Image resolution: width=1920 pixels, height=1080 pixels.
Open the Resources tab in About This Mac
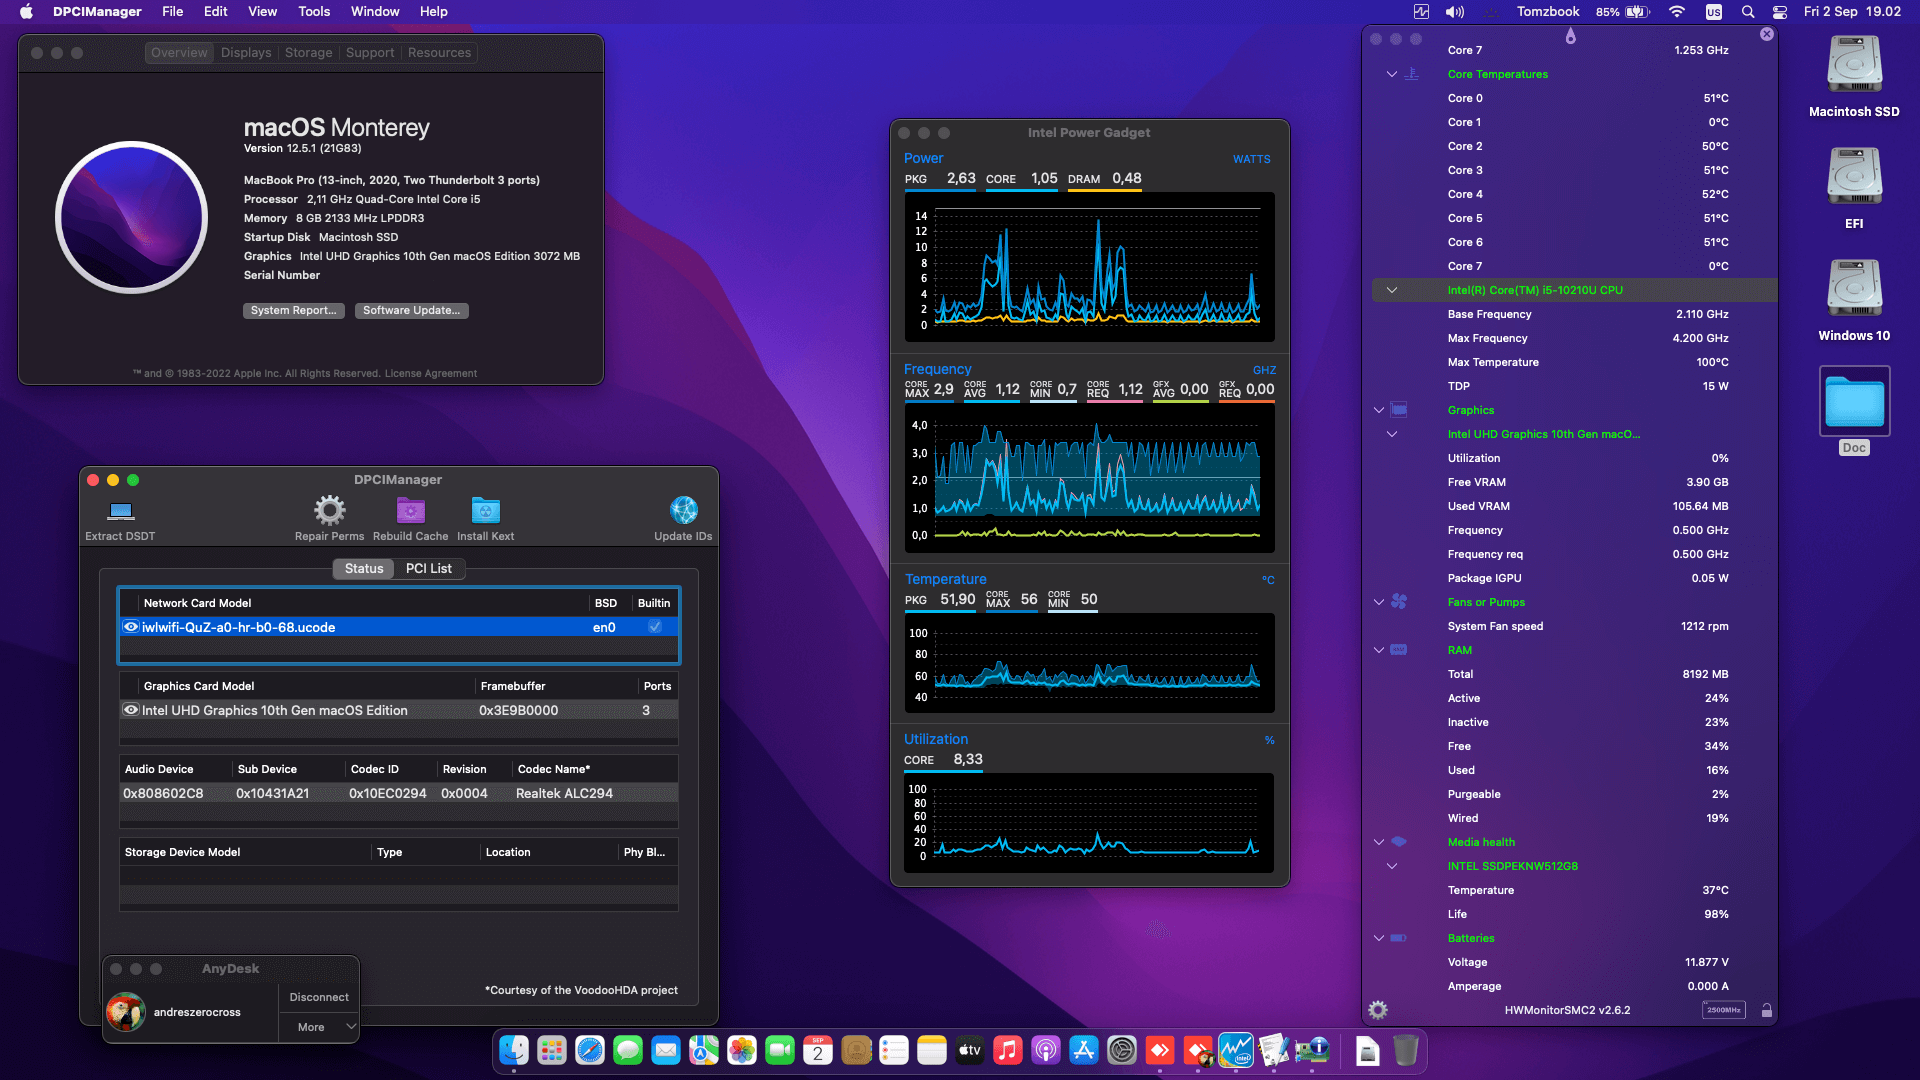coord(439,53)
